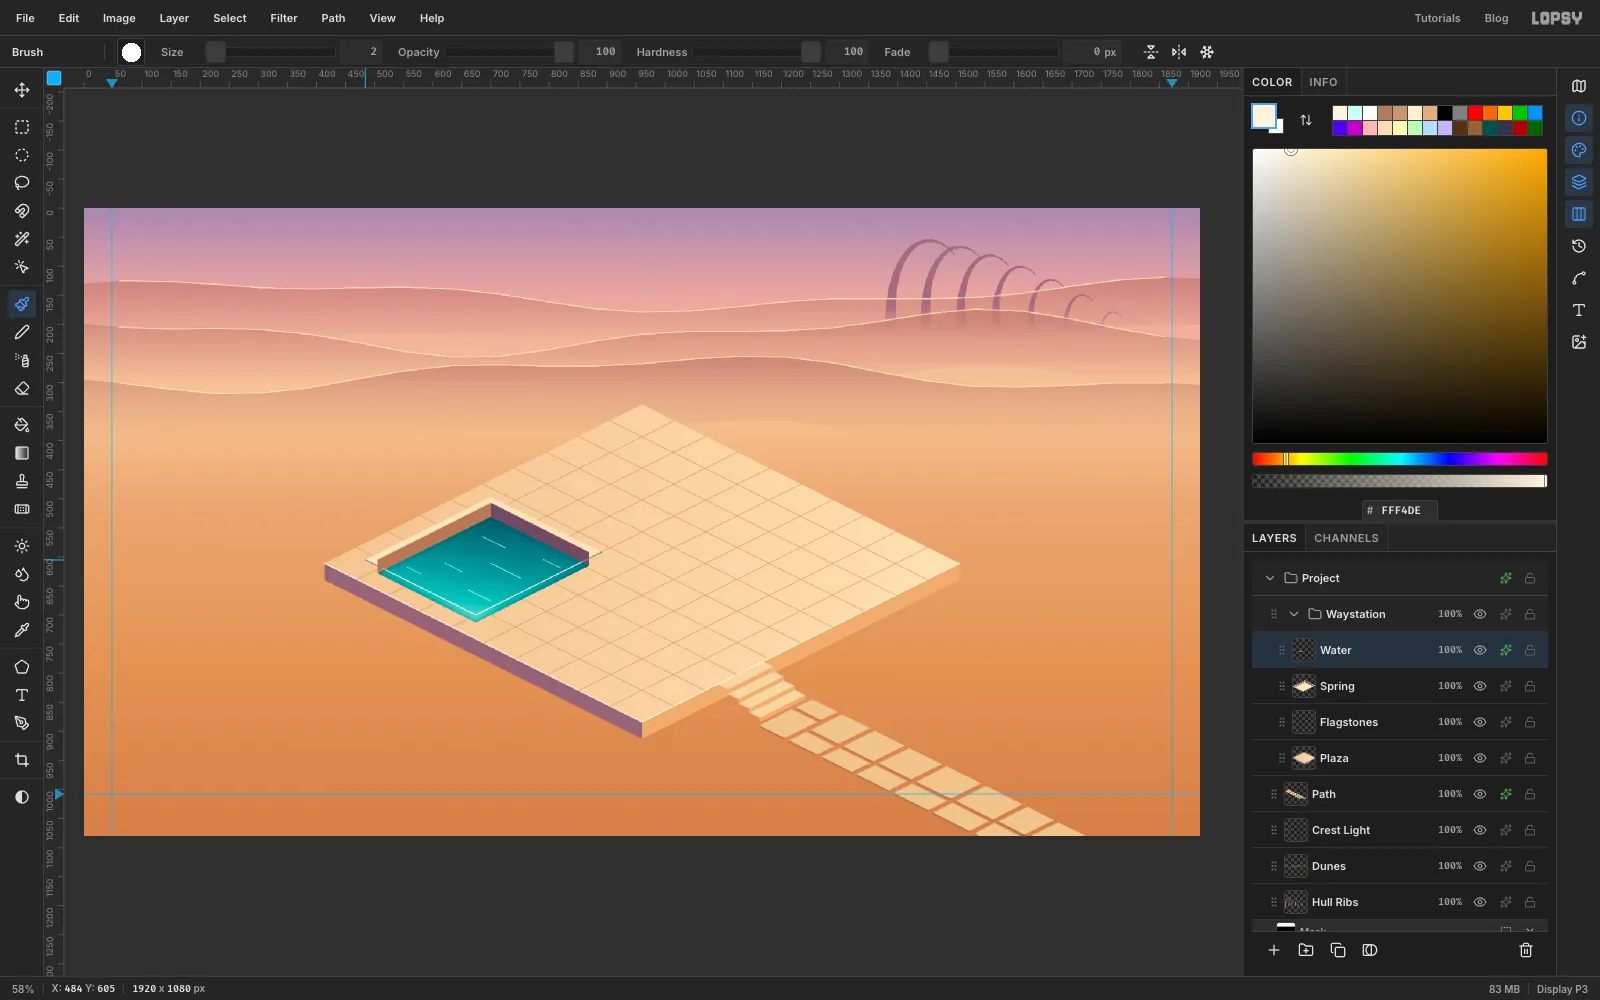This screenshot has height=1000, width=1600.
Task: Select the Eraser tool
Action: click(x=22, y=388)
